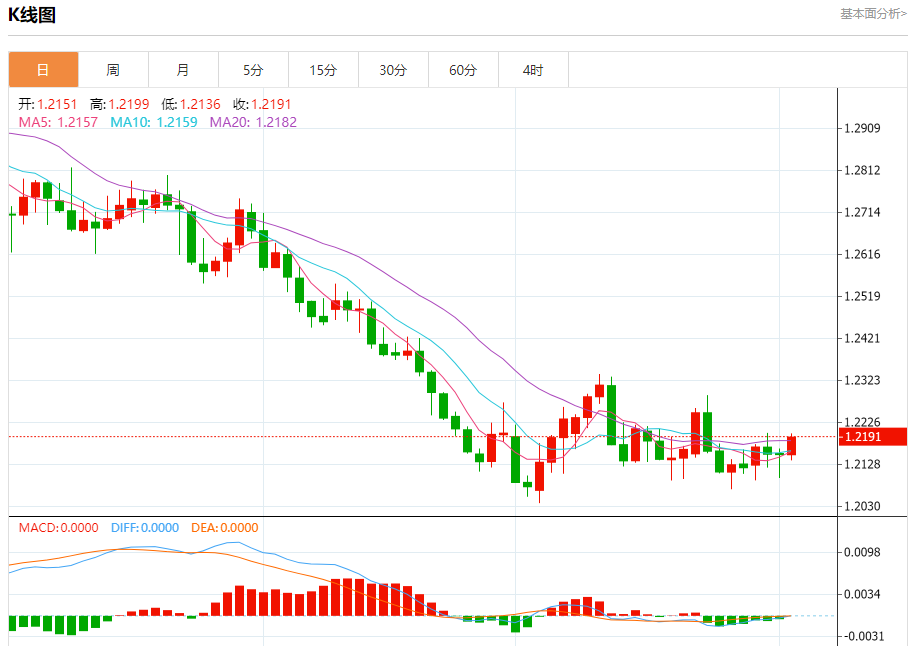Click the 0.0098 MACD axis label
The height and width of the screenshot is (646, 912).
click(863, 552)
